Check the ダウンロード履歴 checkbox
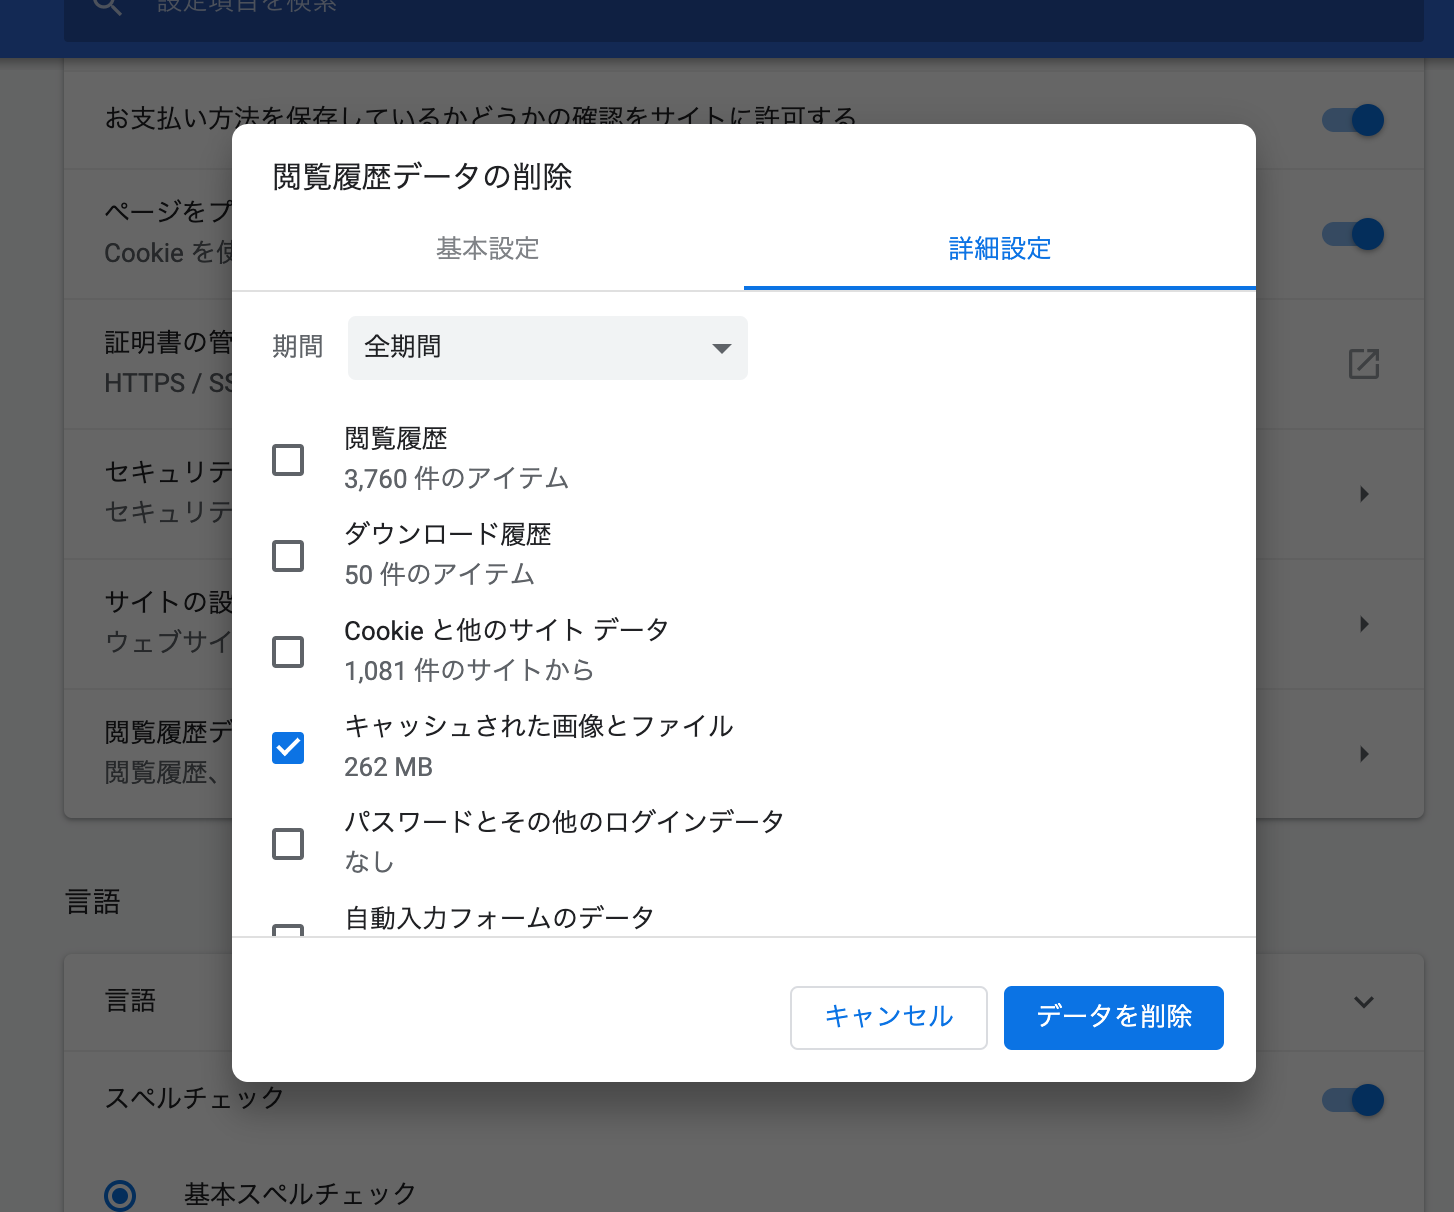Screen dimensions: 1454x1212 click(288, 556)
